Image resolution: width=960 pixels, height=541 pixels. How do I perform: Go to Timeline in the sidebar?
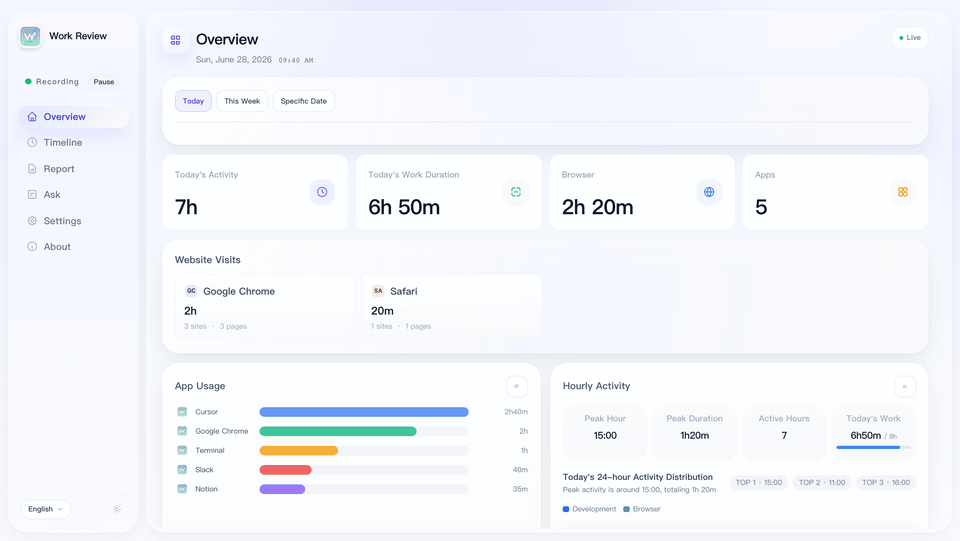pos(73,142)
